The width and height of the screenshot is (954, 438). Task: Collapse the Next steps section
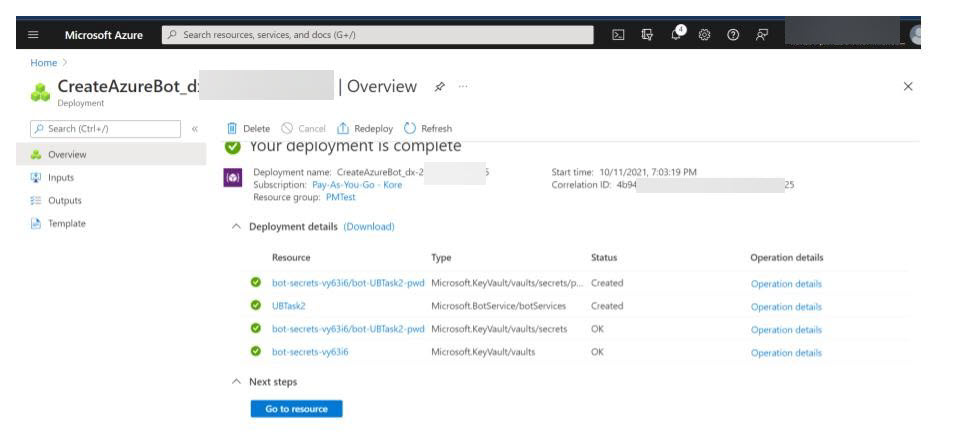click(x=236, y=381)
